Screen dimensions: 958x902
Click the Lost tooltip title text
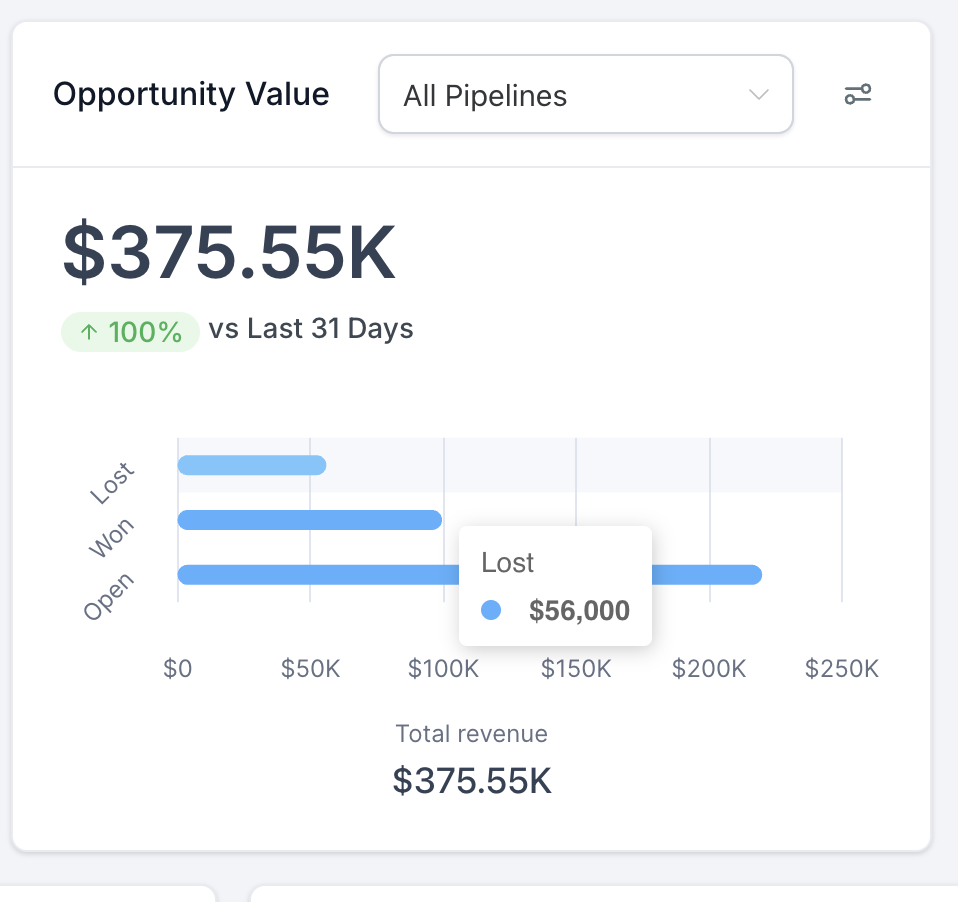point(508,563)
